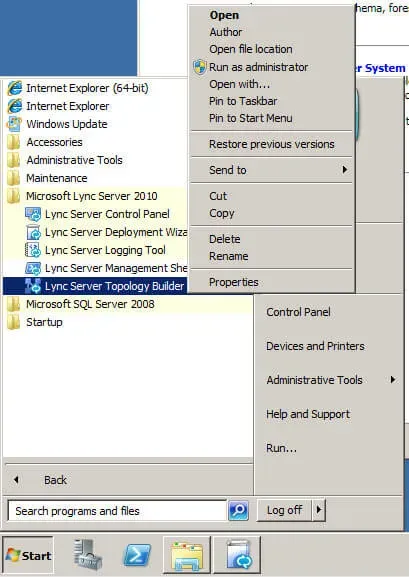Click the Microsoft Lync Server 2010 folder icon

(x=14, y=196)
